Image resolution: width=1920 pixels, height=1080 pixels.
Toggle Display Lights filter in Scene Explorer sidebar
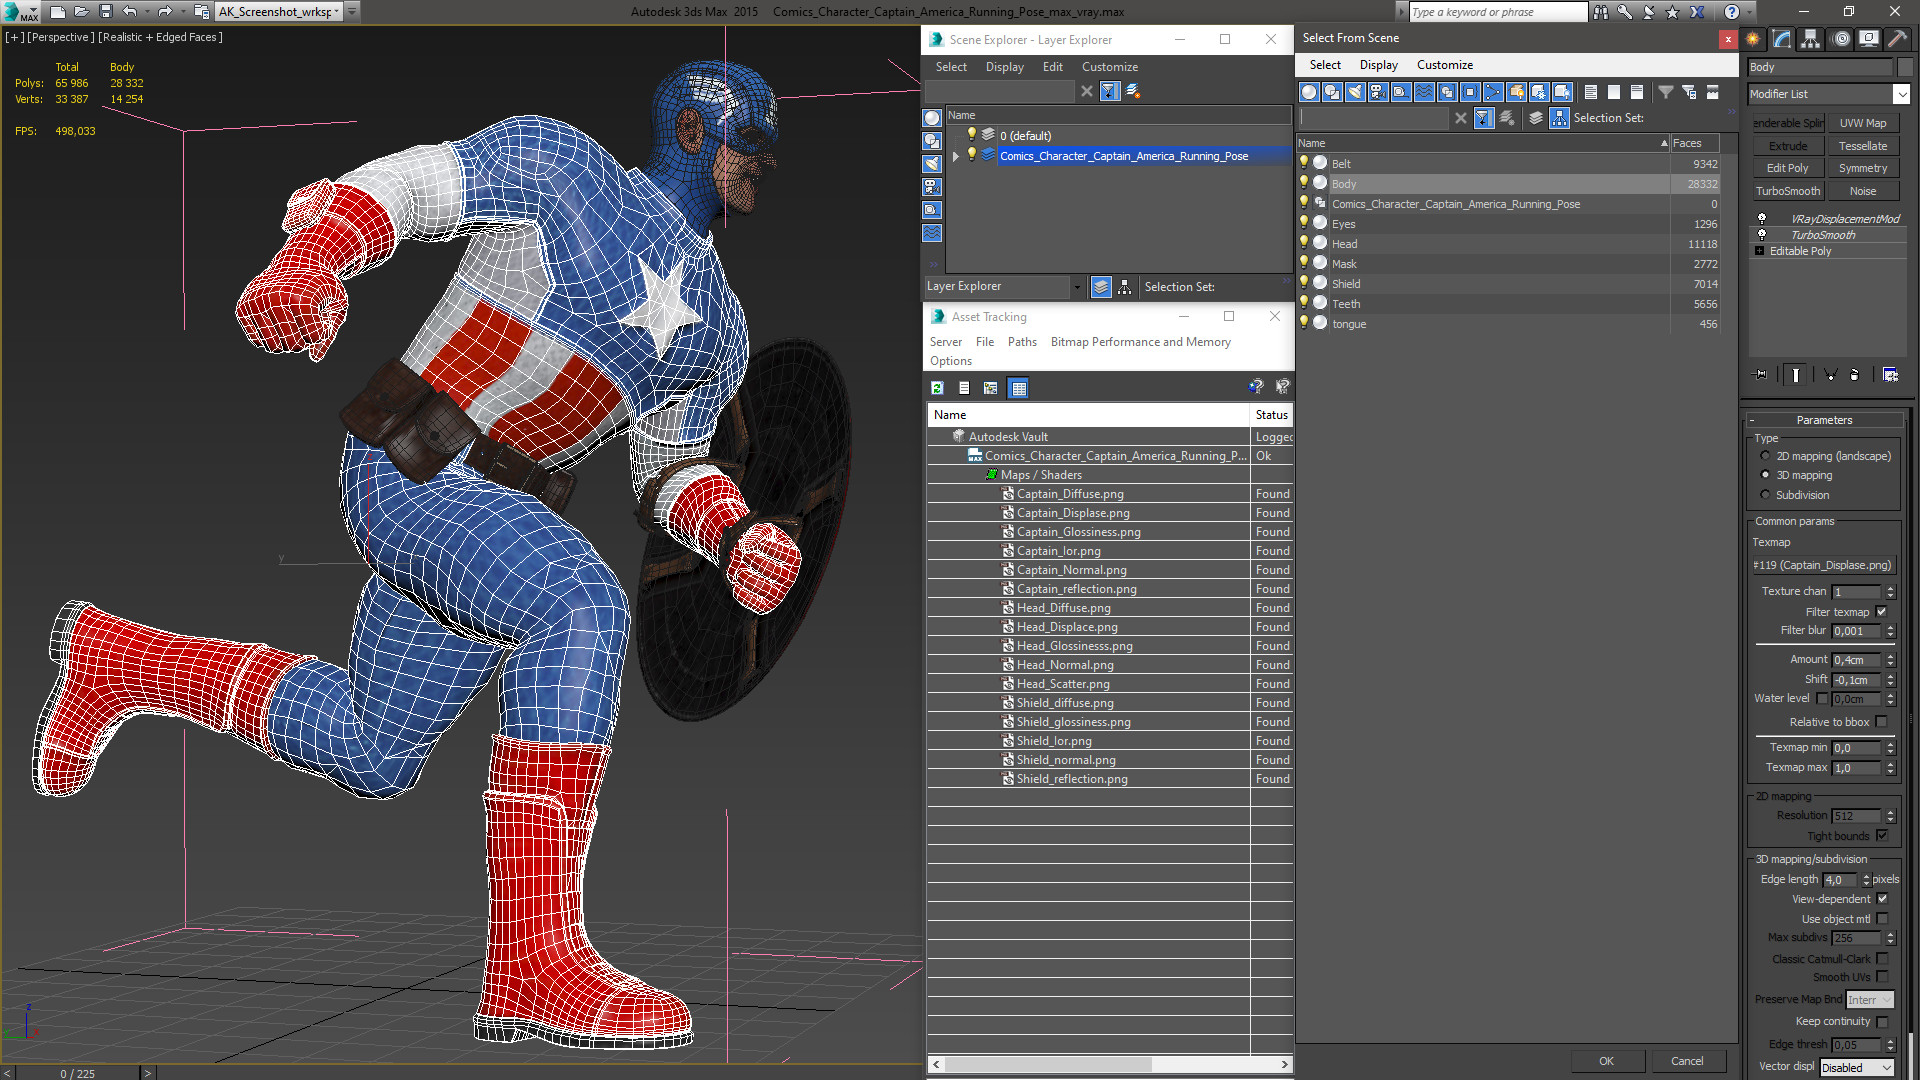932,164
